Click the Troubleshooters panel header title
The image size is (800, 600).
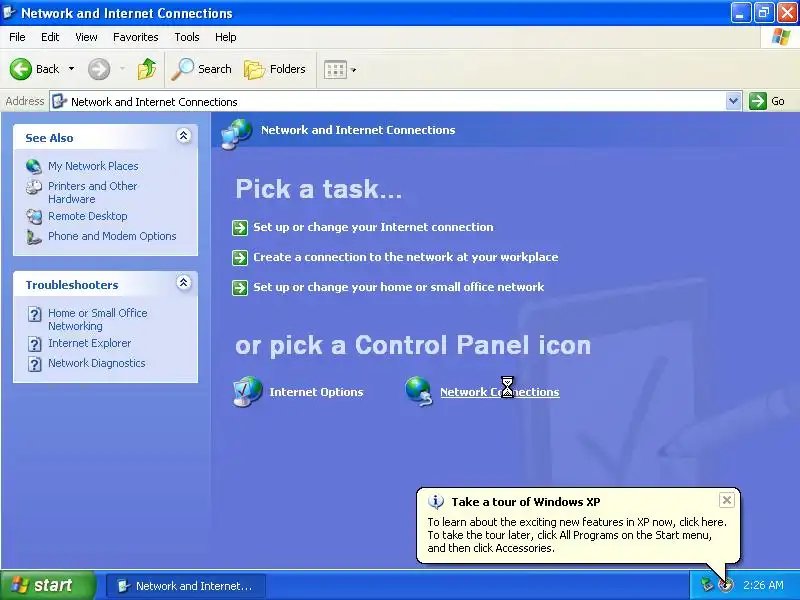pos(72,285)
